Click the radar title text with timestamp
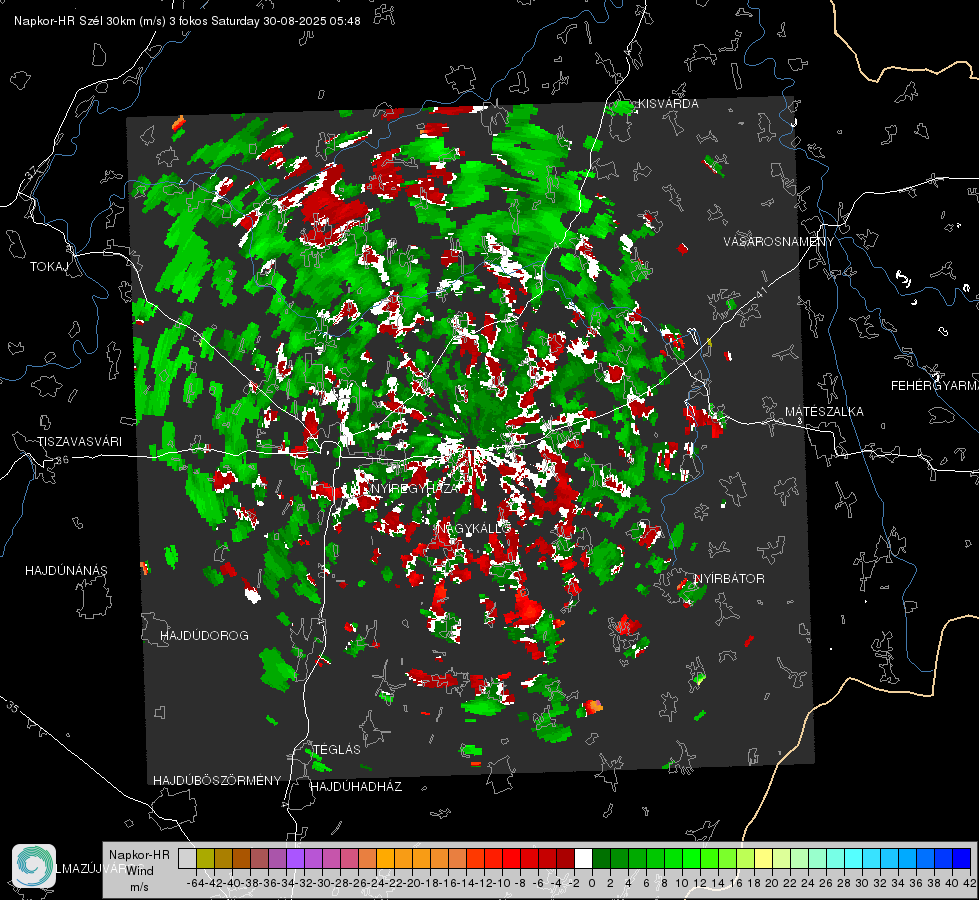Screen dimensions: 979x900 pyautogui.click(x=187, y=21)
